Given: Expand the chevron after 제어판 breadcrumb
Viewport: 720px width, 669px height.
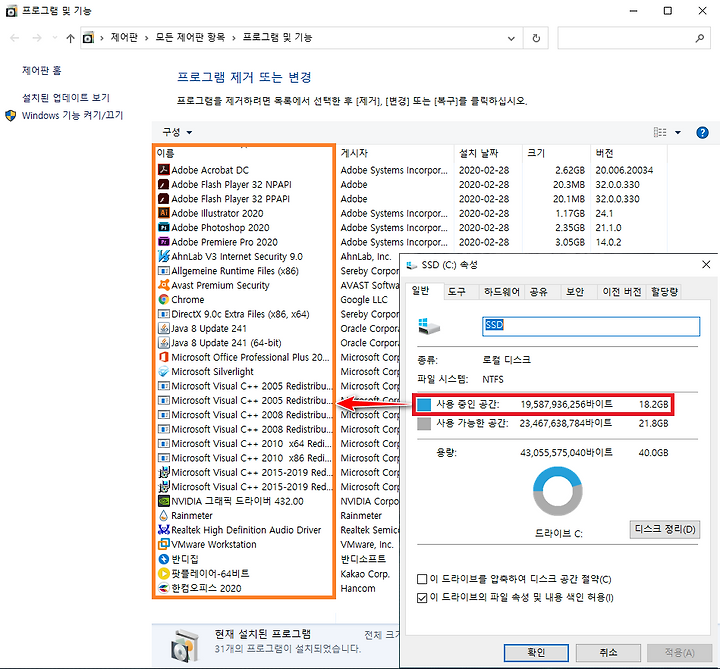Looking at the screenshot, I should (146, 38).
